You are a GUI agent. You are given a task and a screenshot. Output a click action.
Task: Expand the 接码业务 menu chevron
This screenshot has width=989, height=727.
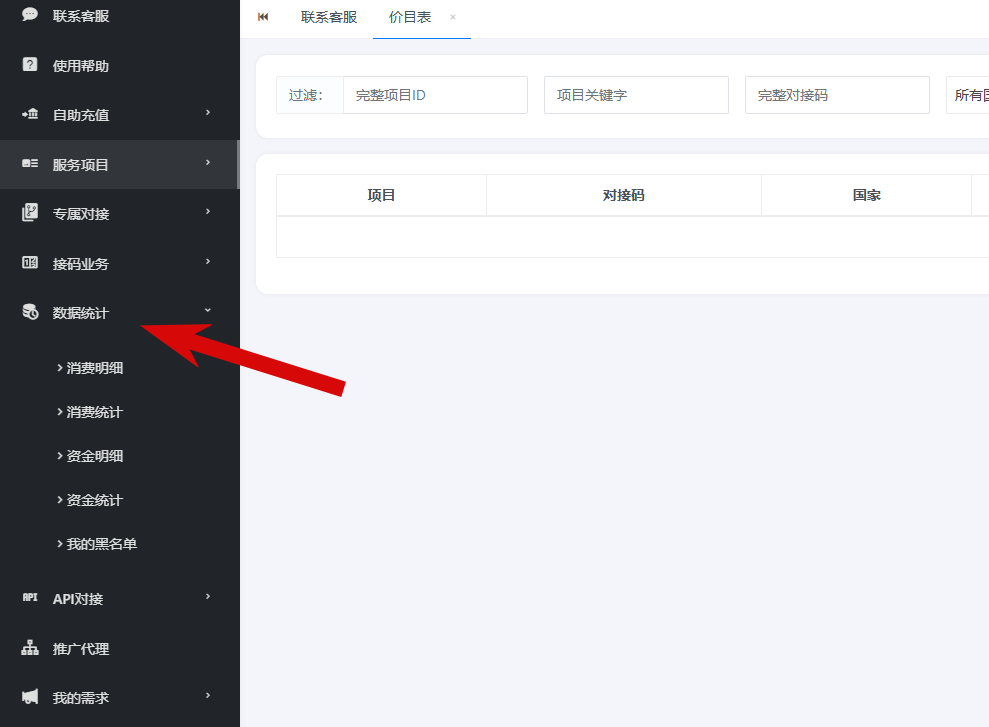coord(208,262)
